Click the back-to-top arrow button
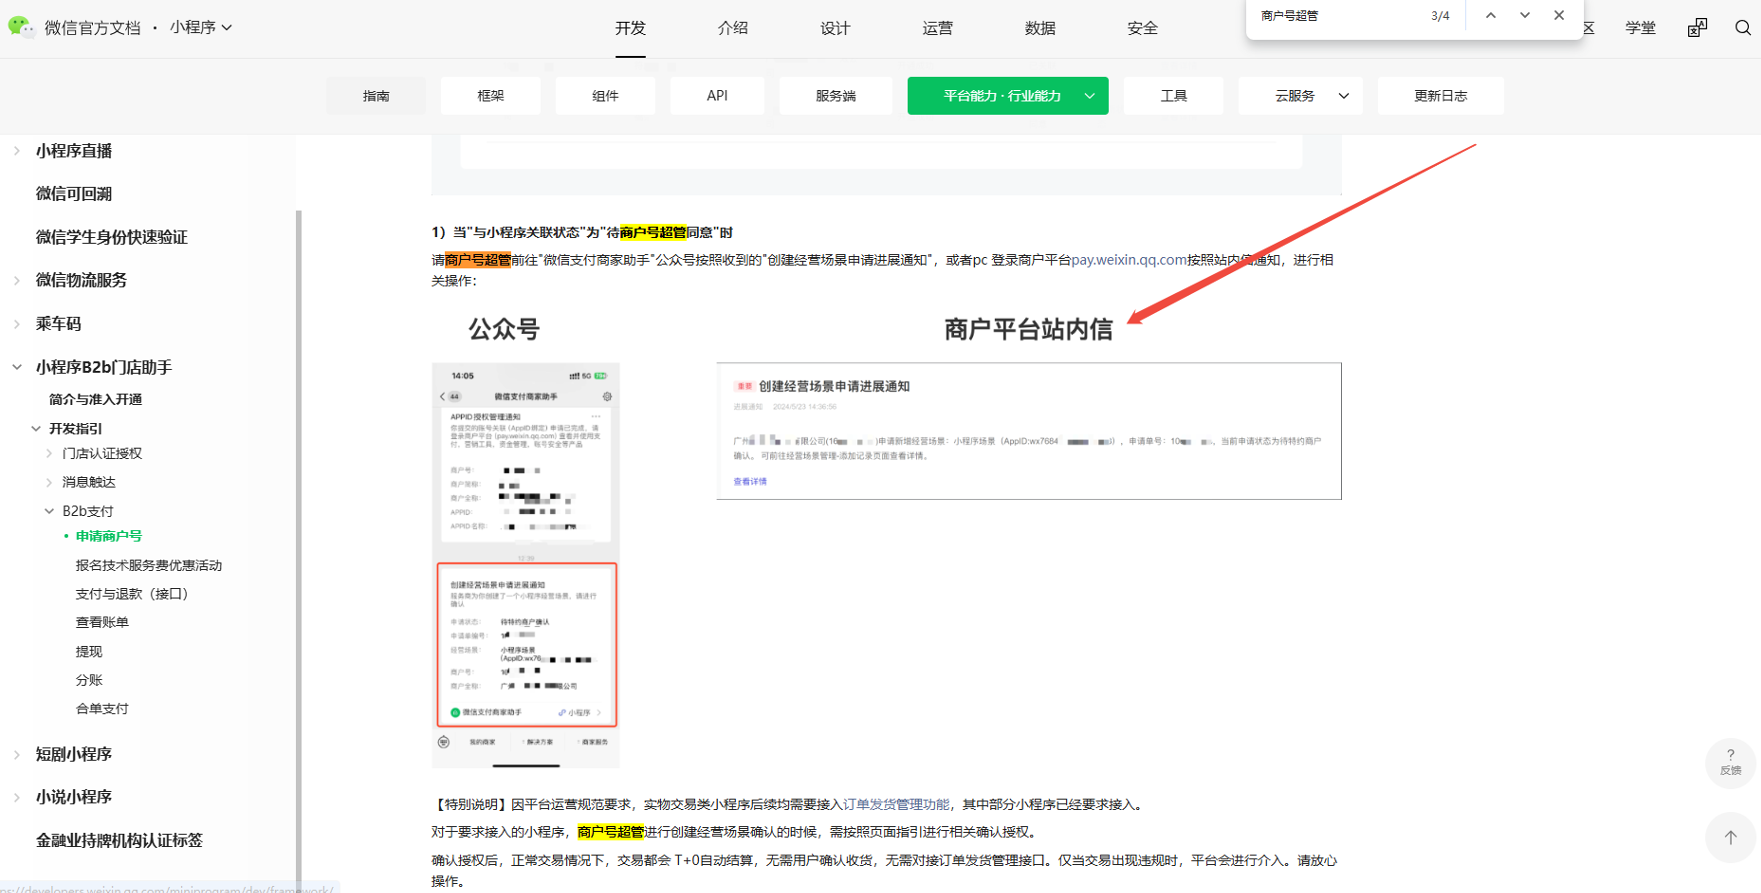This screenshot has width=1761, height=893. tap(1730, 838)
